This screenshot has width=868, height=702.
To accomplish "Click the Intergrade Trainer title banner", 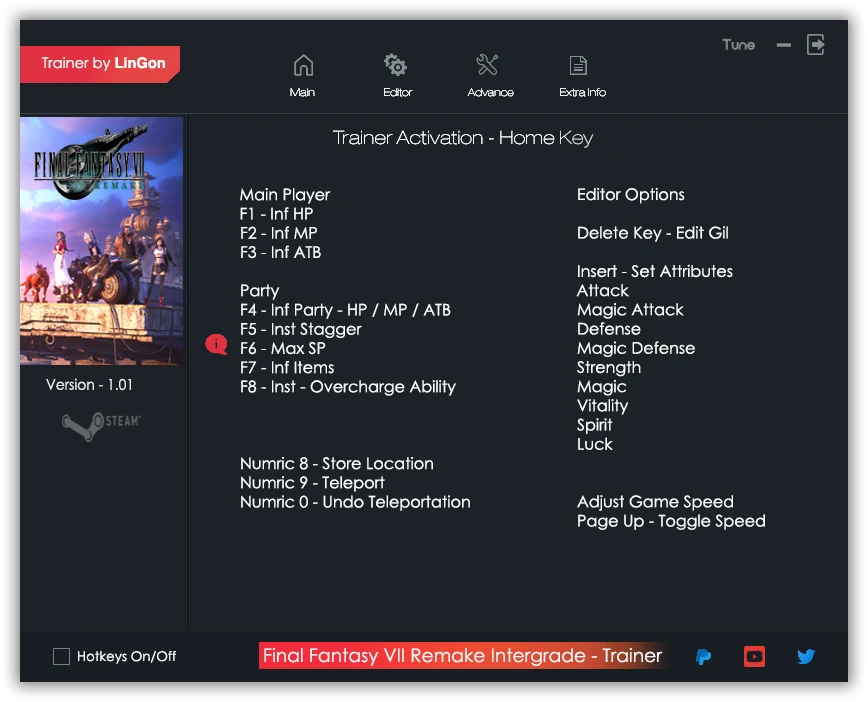I will coord(463,655).
